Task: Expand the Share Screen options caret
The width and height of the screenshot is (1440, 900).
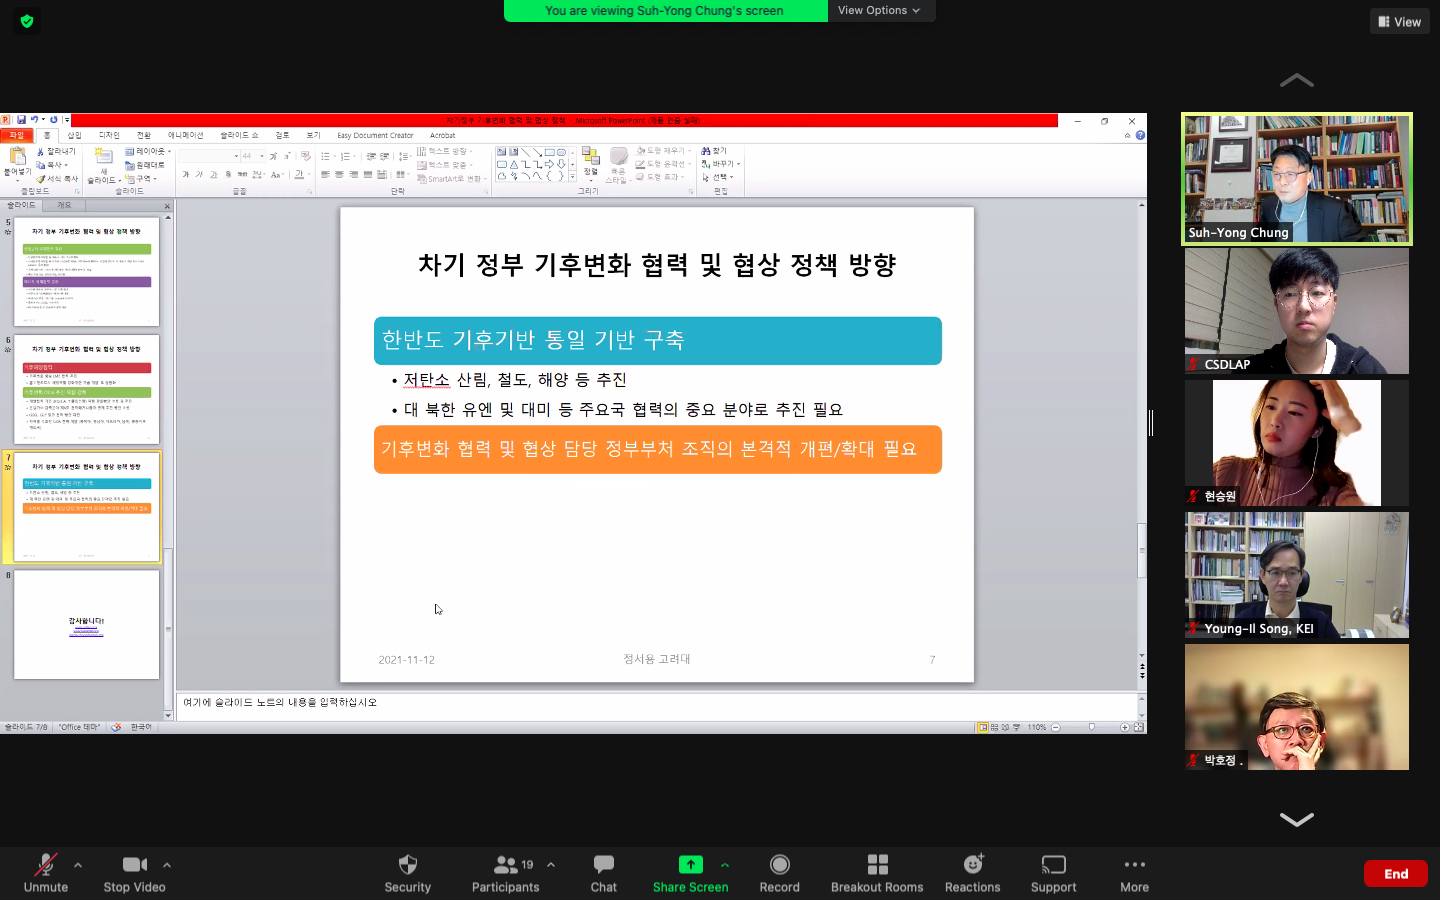Action: [725, 865]
